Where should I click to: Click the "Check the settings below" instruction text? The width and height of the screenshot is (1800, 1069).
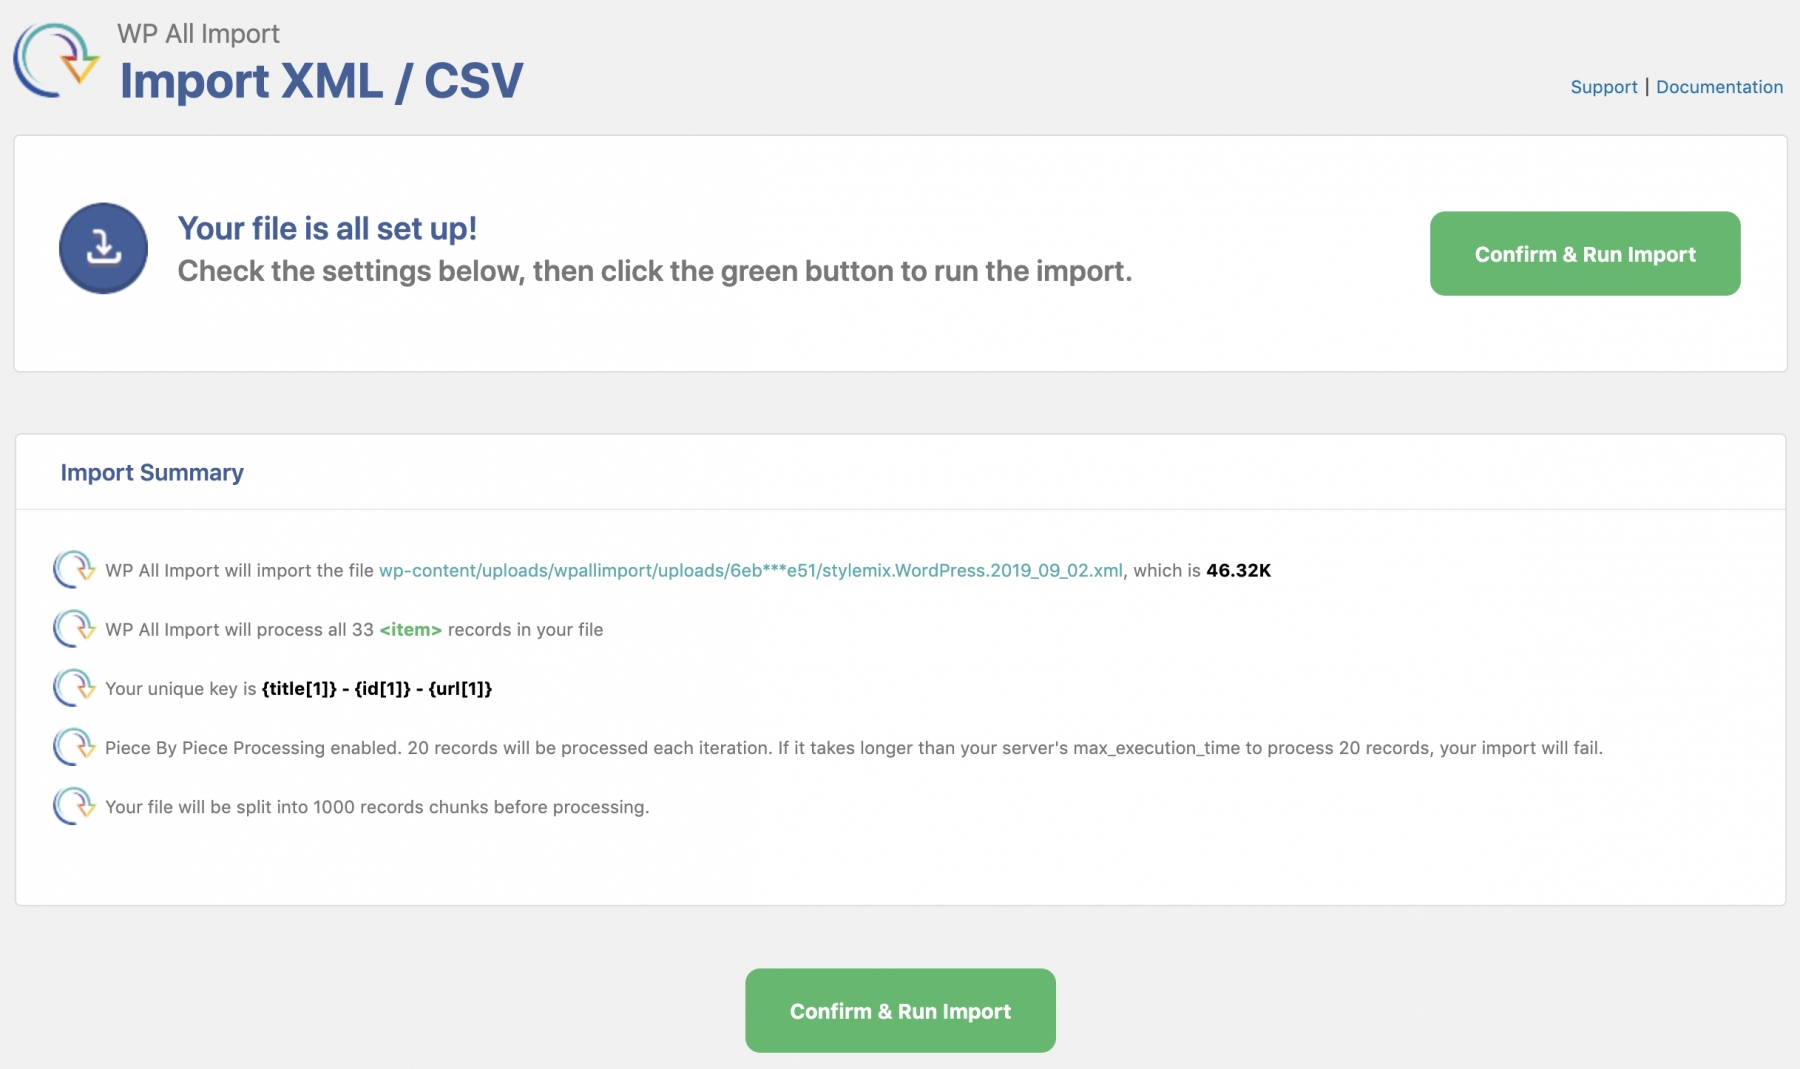[654, 271]
